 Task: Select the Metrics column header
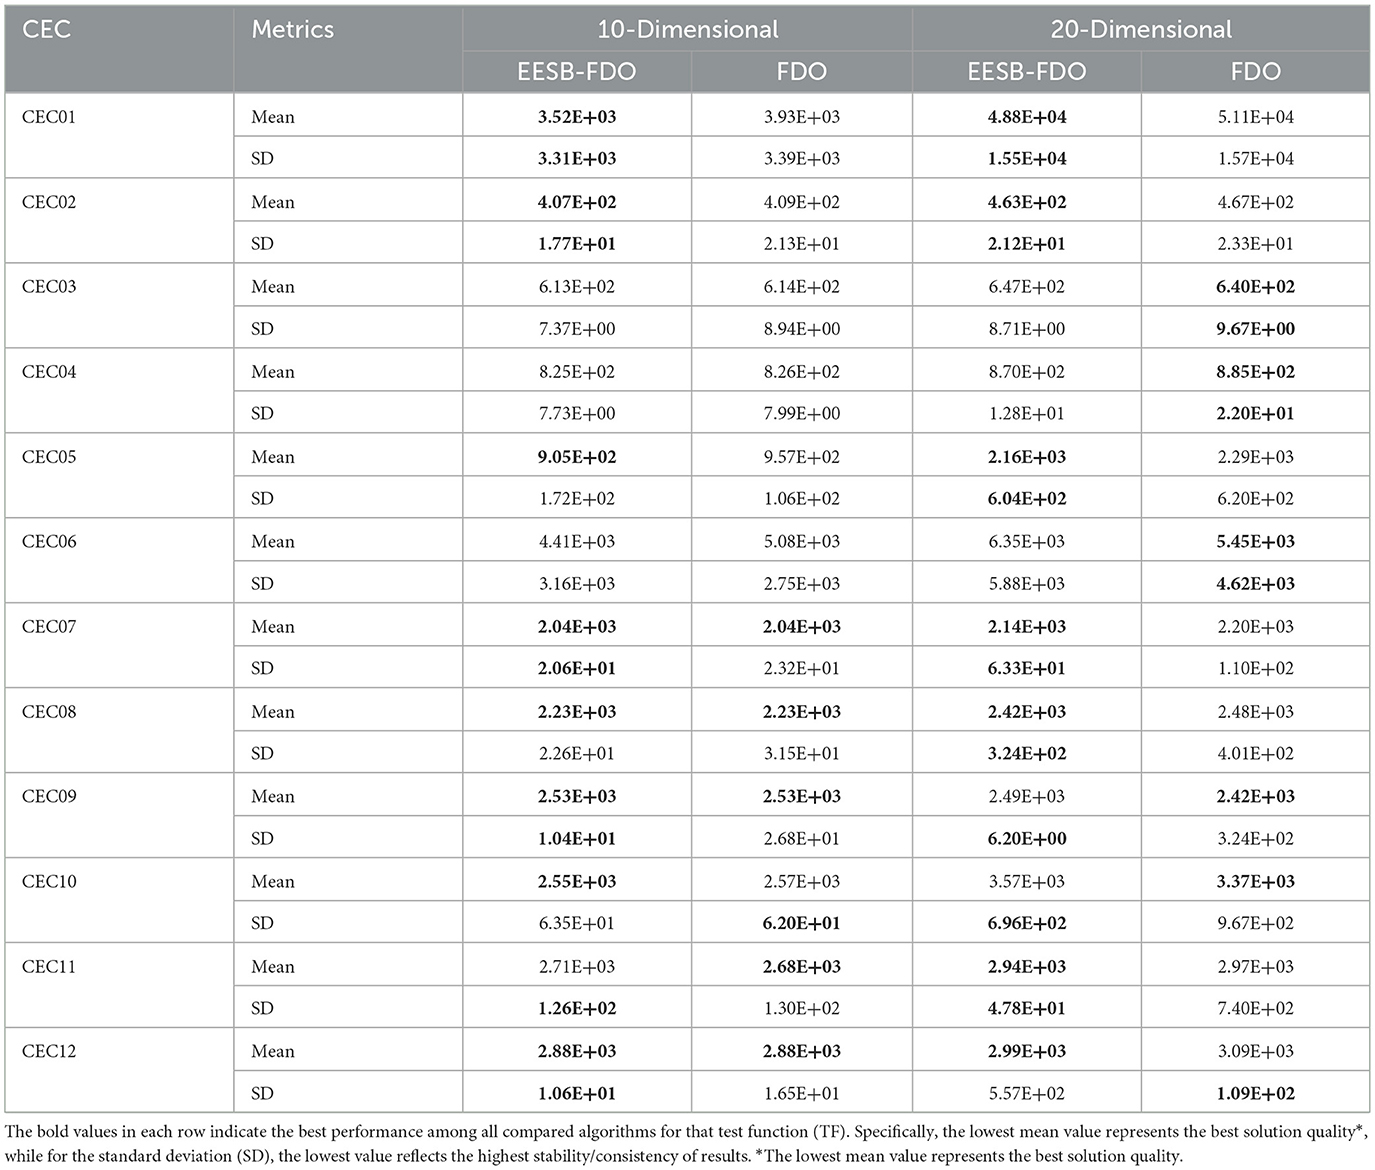coord(292,29)
